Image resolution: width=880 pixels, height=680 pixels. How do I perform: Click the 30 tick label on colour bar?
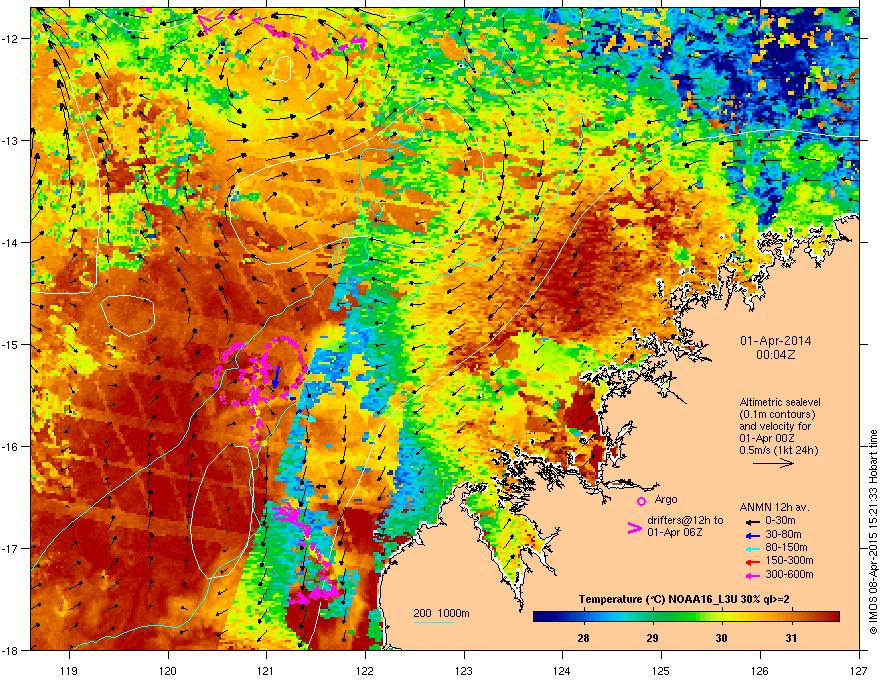pyautogui.click(x=722, y=638)
